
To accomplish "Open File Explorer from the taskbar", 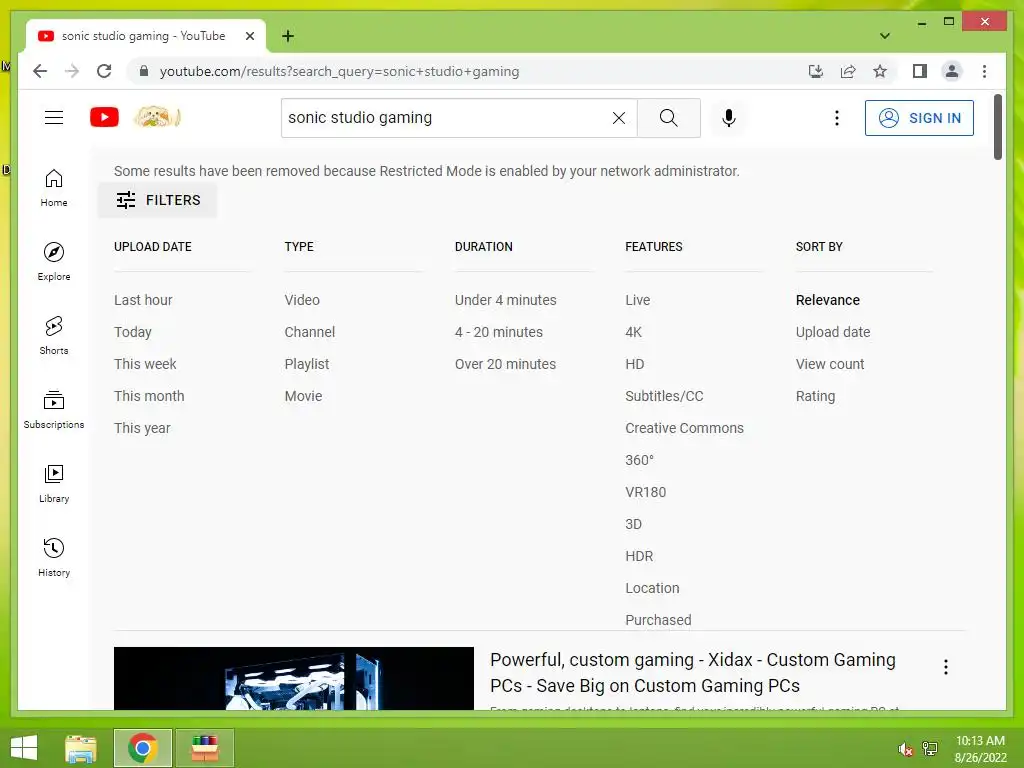I will click(x=81, y=748).
